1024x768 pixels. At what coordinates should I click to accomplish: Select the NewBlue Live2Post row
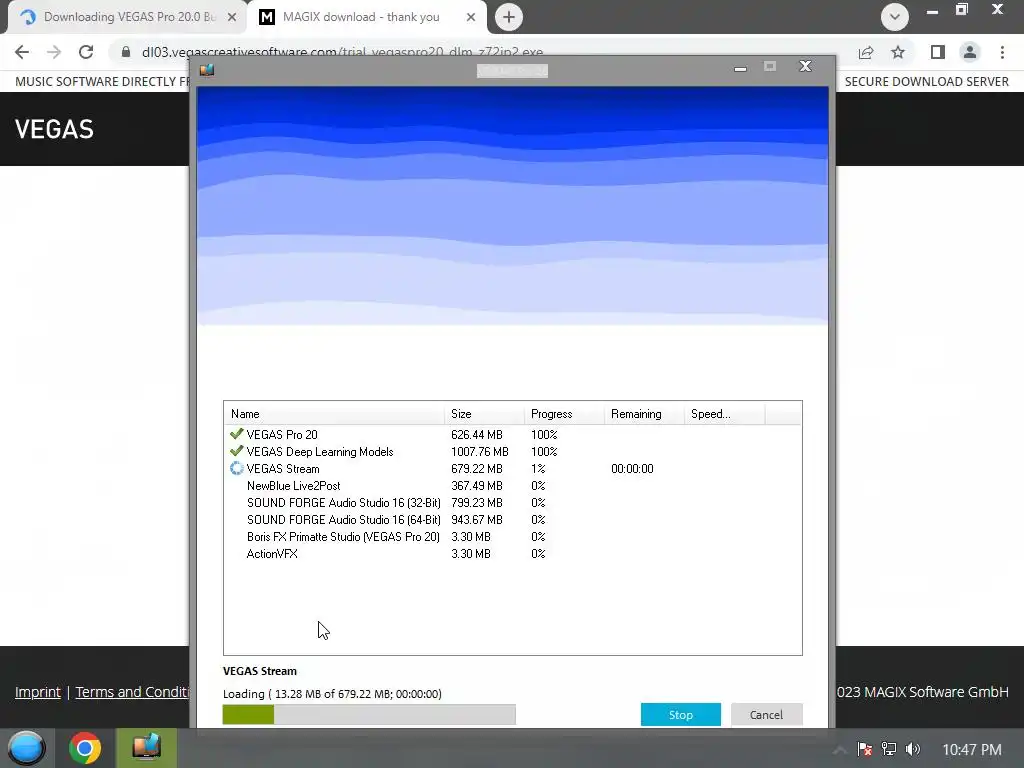click(513, 485)
